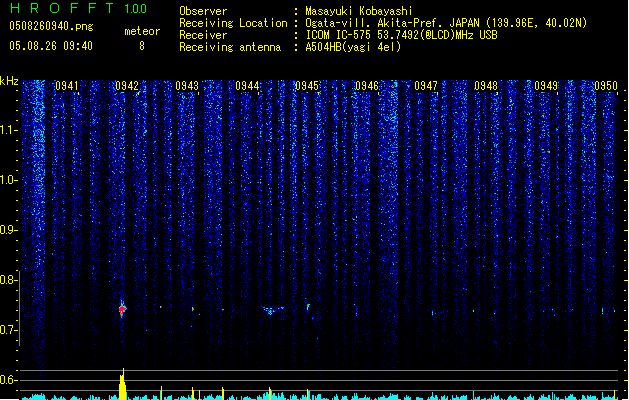Select antenna text A504HB(yagi 4el)
The height and width of the screenshot is (400, 629).
click(x=353, y=47)
